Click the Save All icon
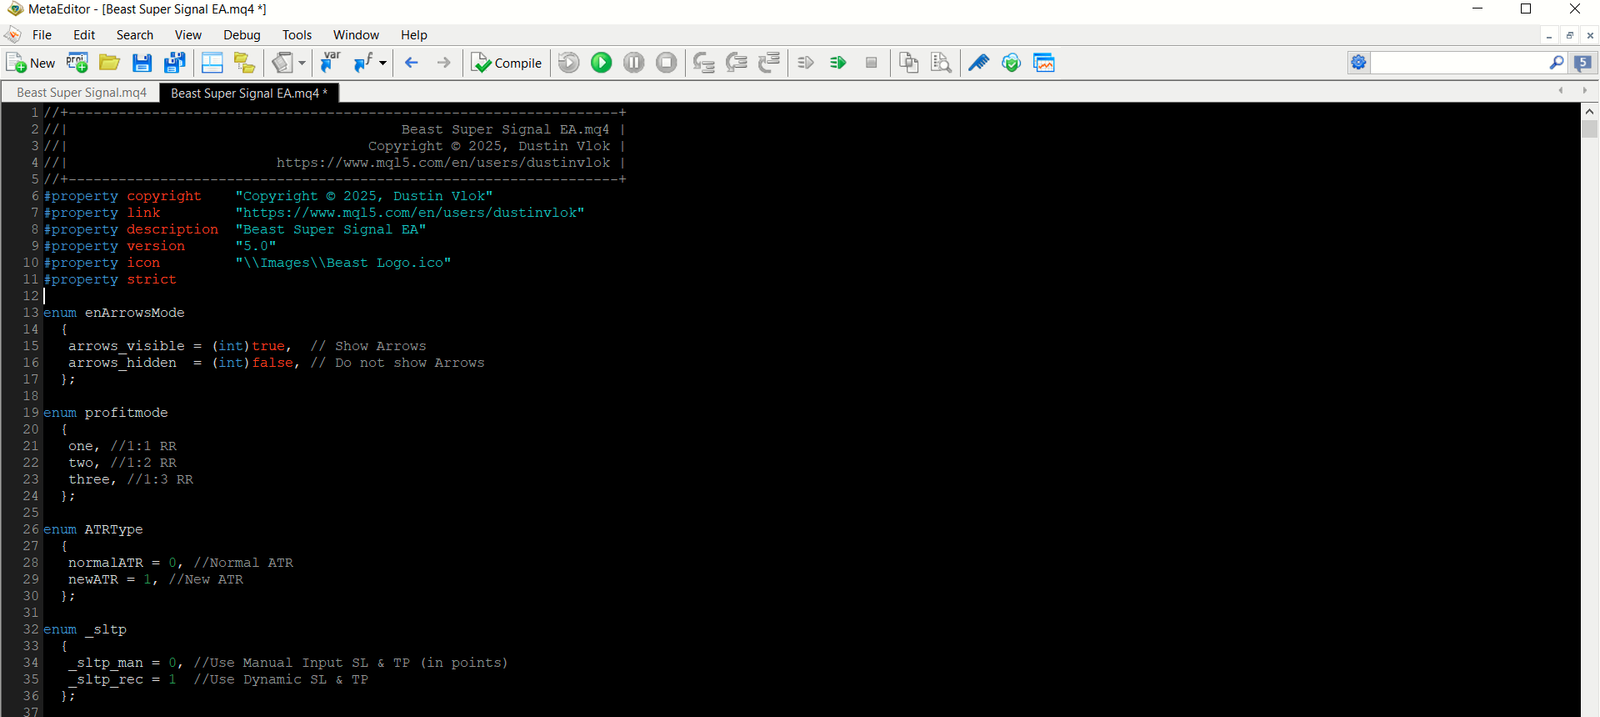 coord(174,63)
